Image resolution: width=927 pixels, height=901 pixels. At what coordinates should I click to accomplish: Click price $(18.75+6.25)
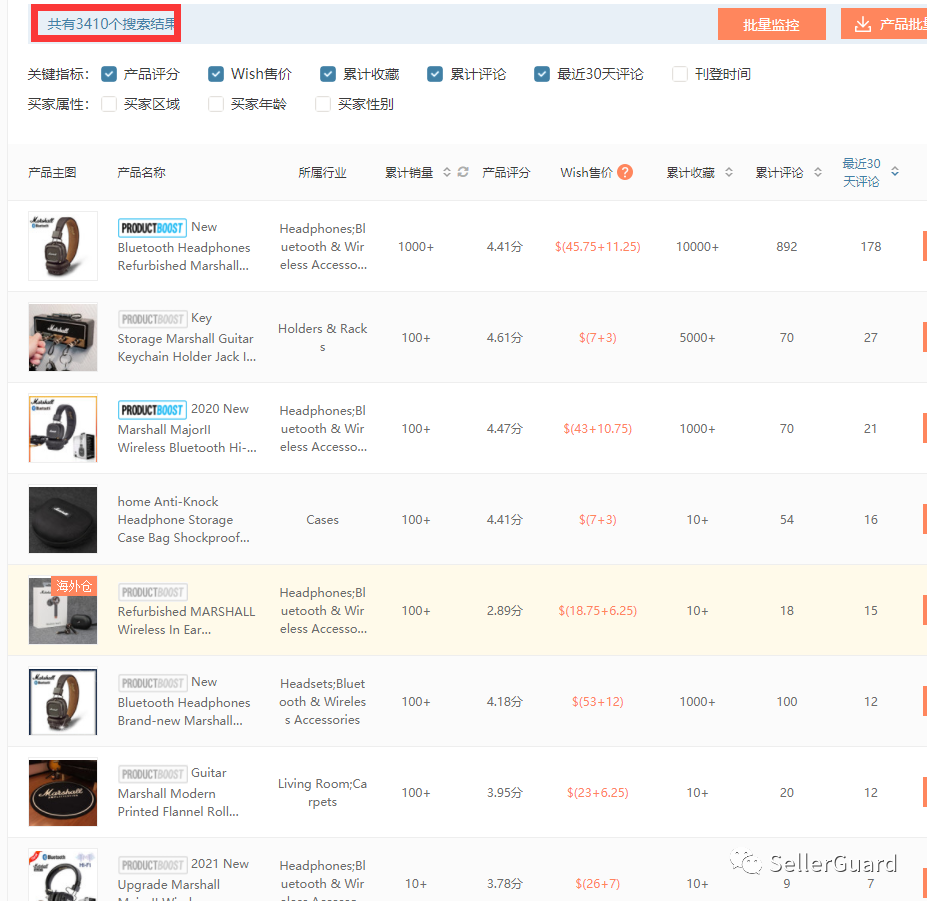(598, 611)
